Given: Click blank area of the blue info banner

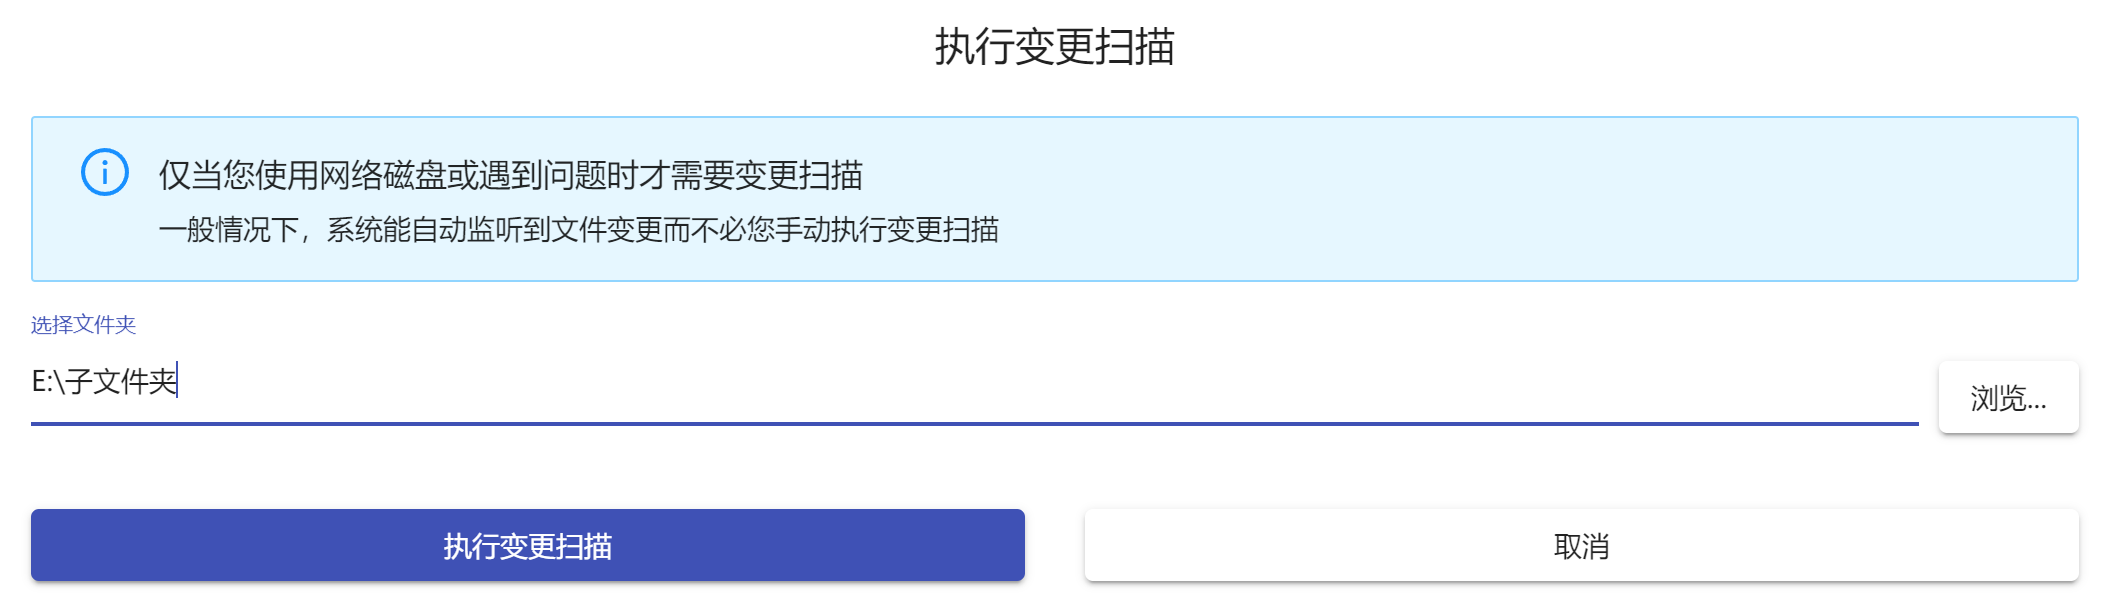Looking at the screenshot, I should pyautogui.click(x=1500, y=200).
